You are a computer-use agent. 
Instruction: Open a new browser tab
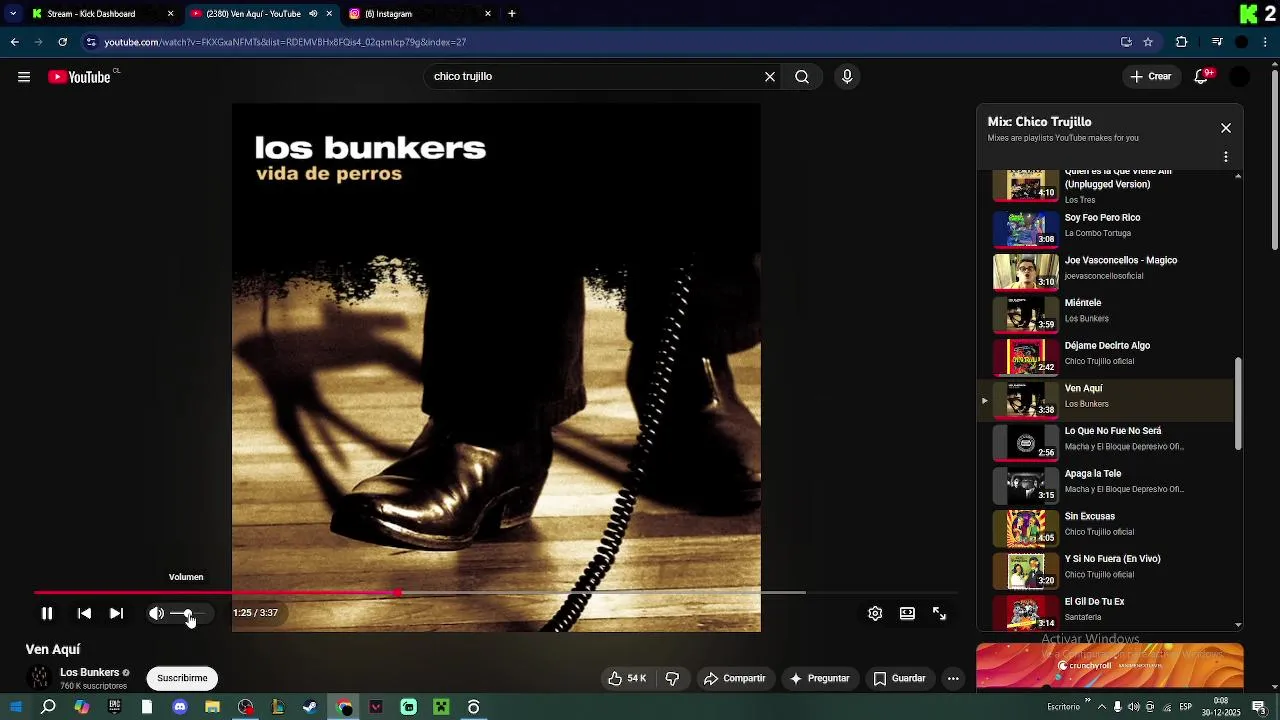click(512, 14)
